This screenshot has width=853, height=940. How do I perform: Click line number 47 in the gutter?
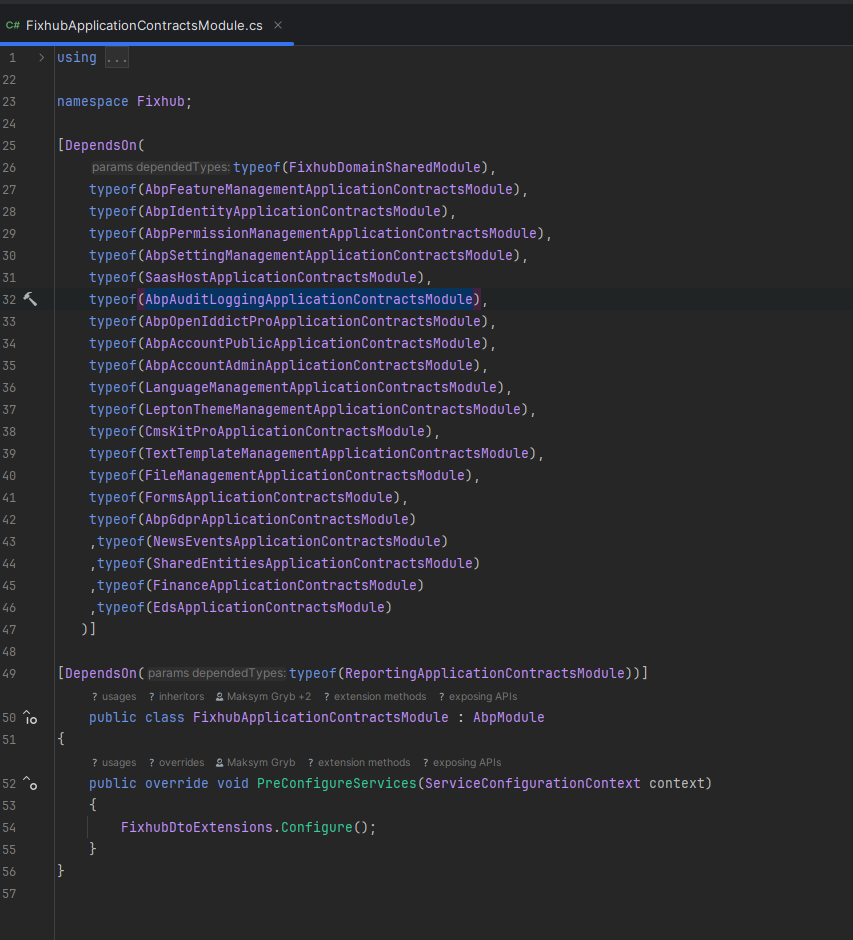click(x=10, y=629)
